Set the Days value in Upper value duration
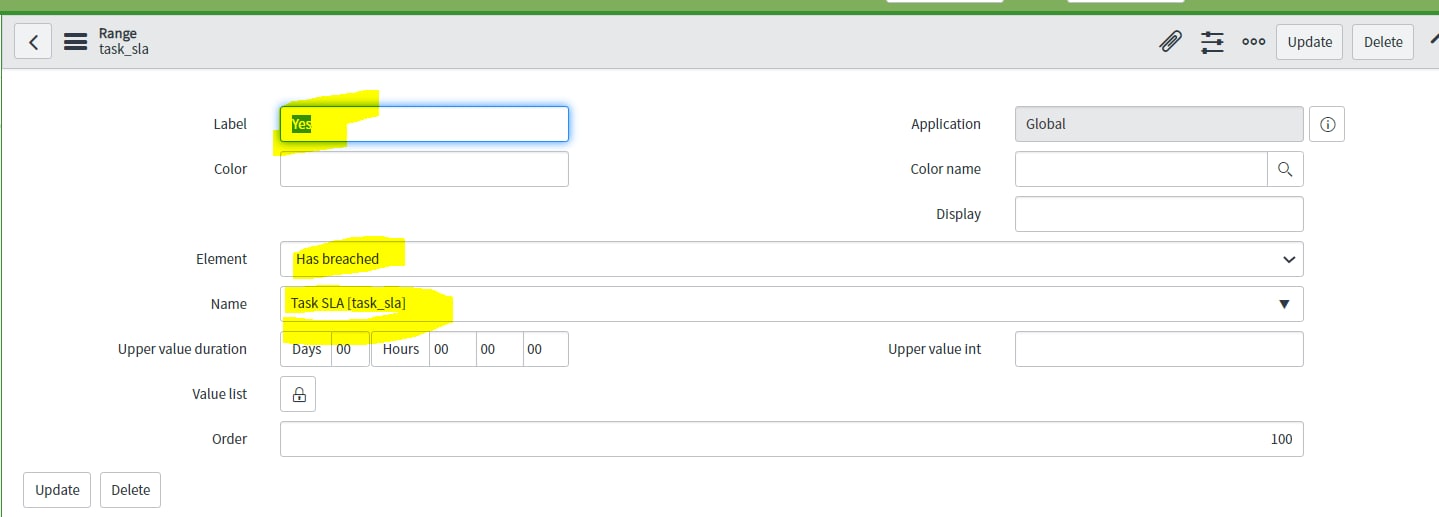 pyautogui.click(x=350, y=349)
